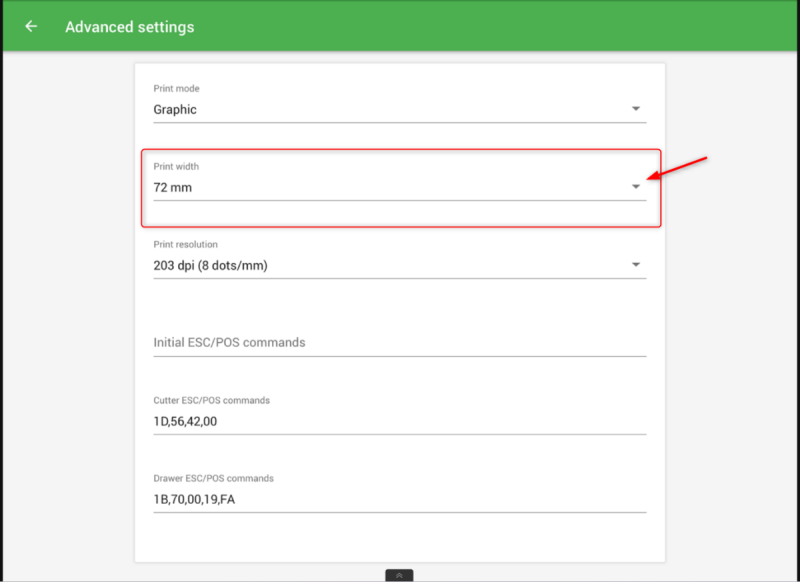800x582 pixels.
Task: Click the double-chevron handle at the bottom
Action: pyautogui.click(x=399, y=575)
